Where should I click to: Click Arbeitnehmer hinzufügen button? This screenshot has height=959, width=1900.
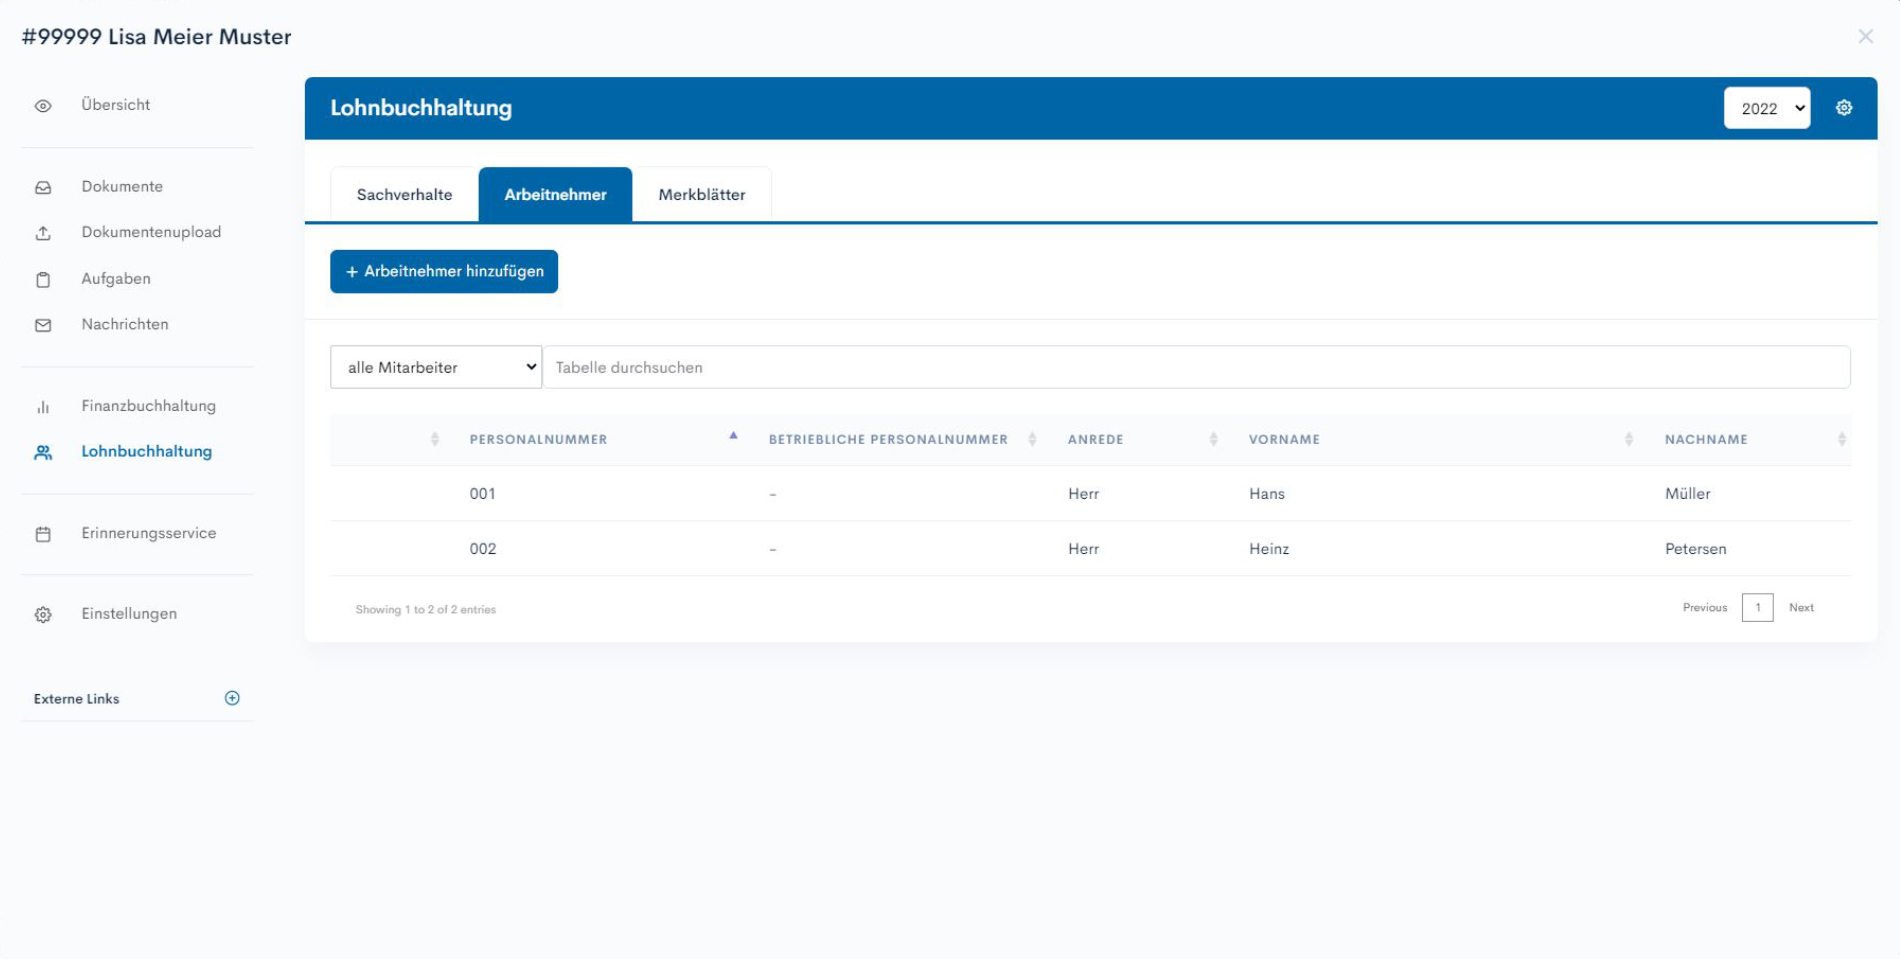pyautogui.click(x=444, y=271)
